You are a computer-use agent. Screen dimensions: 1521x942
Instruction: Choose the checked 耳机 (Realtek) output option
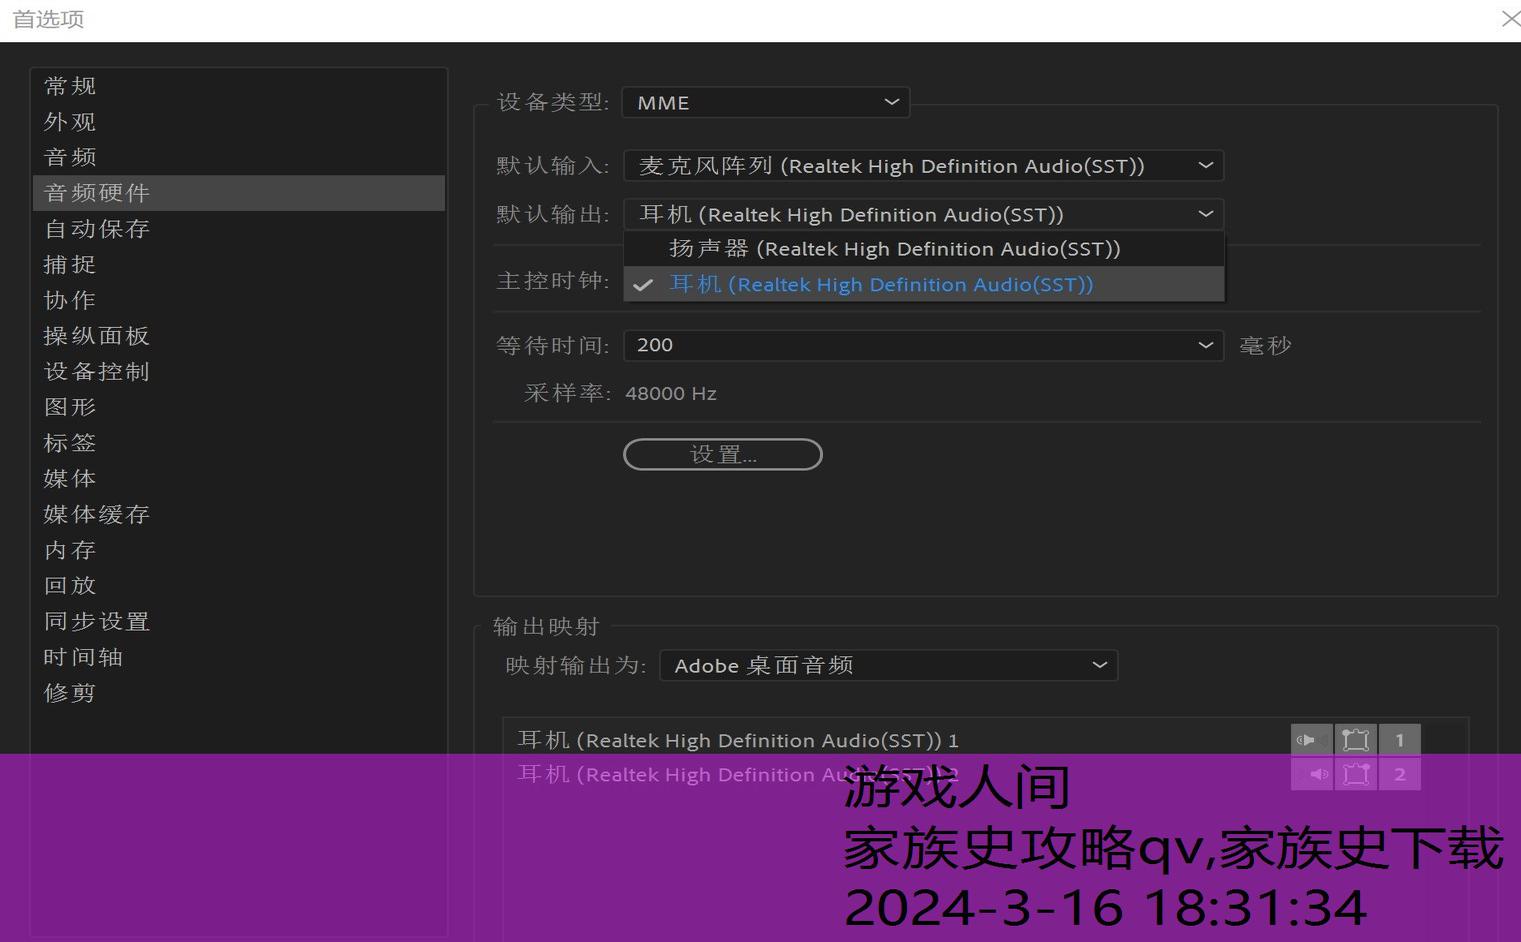pos(924,284)
